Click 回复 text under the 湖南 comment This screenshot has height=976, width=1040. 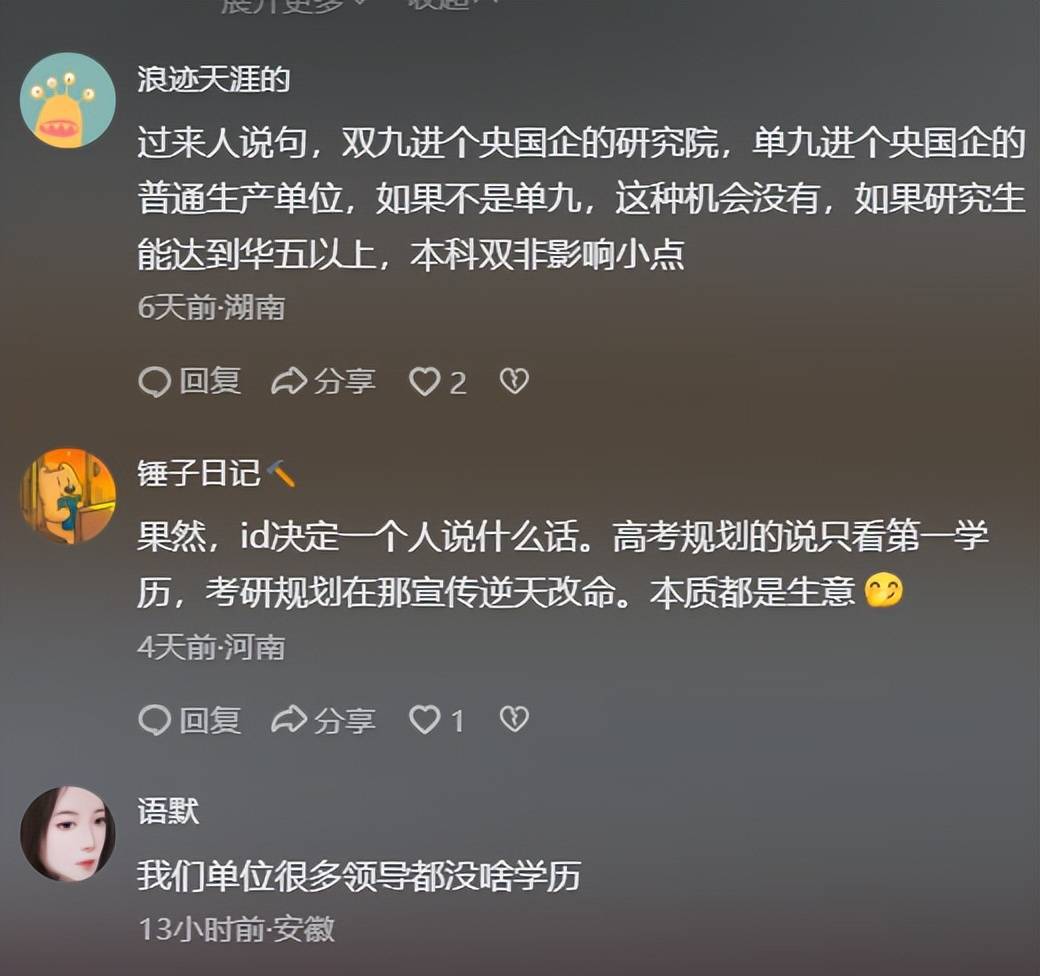(210, 382)
